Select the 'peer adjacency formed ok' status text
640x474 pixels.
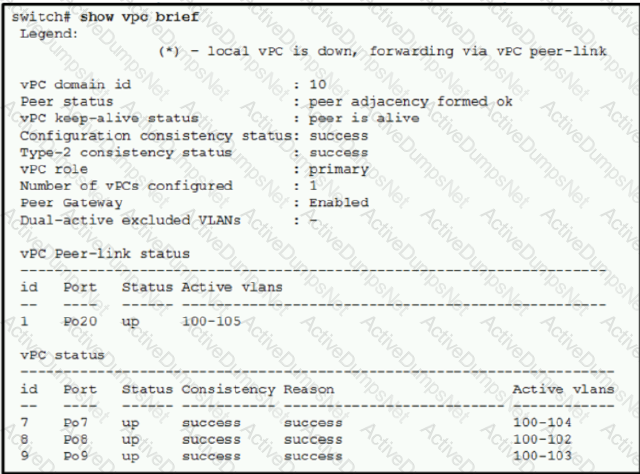(x=410, y=102)
